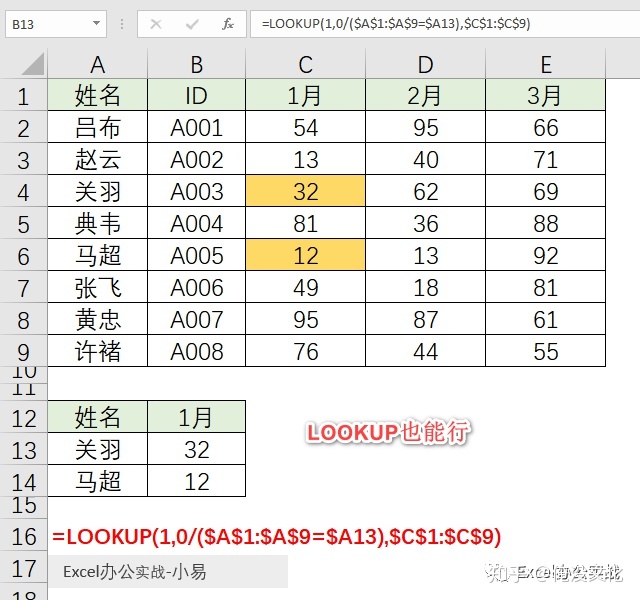Click header cell 3月
The image size is (640, 600).
(545, 95)
